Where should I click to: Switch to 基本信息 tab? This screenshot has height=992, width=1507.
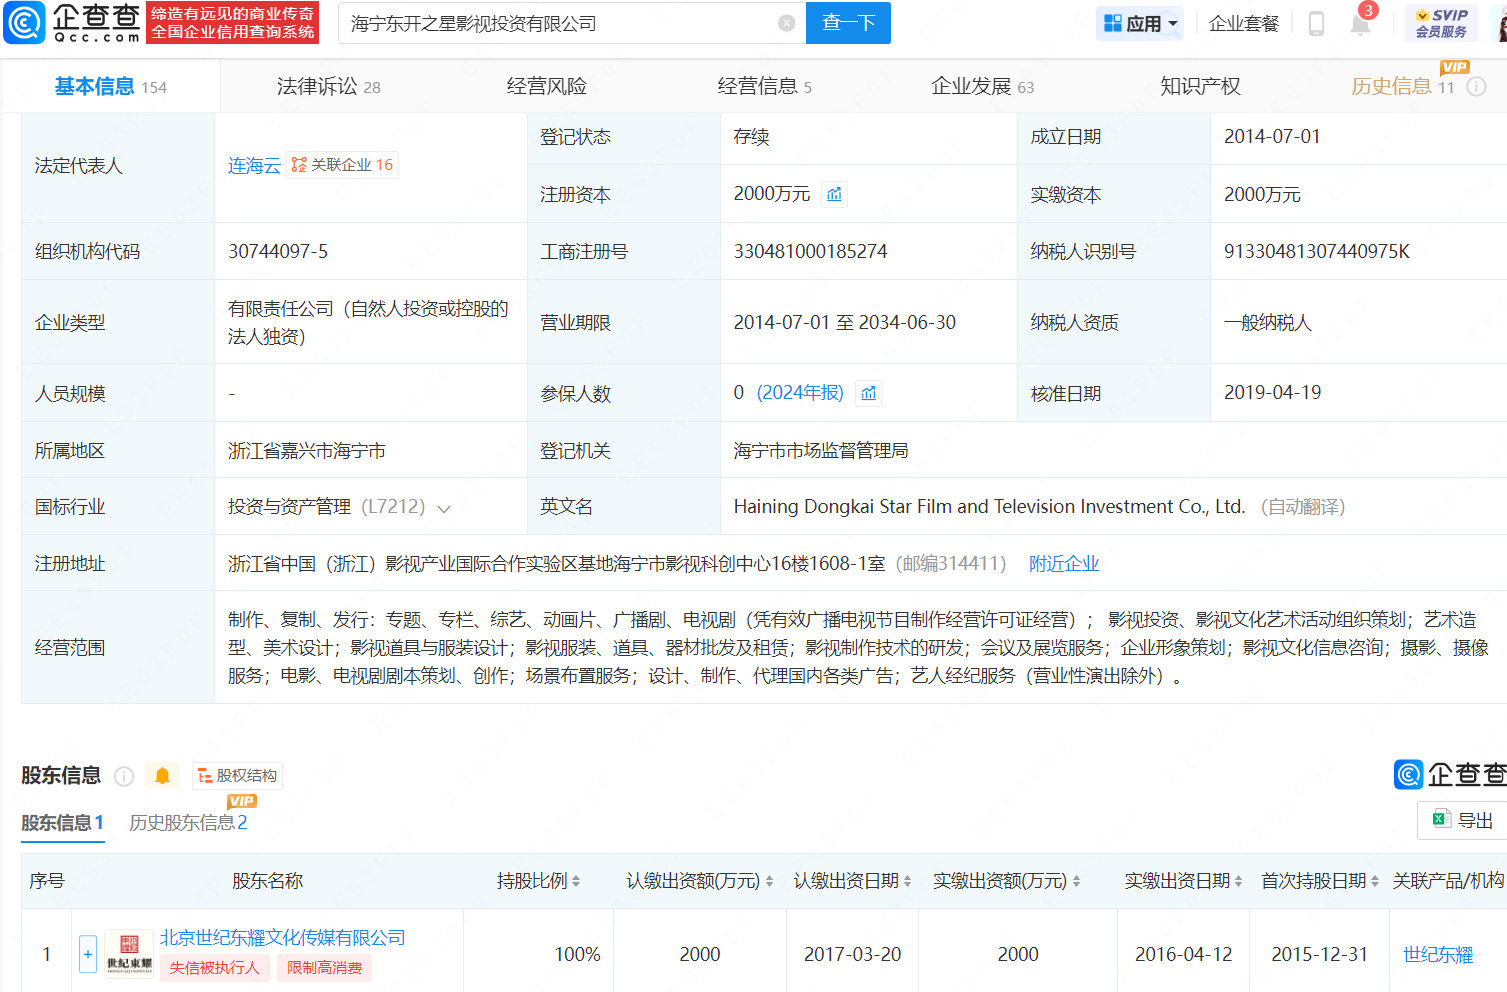point(110,87)
